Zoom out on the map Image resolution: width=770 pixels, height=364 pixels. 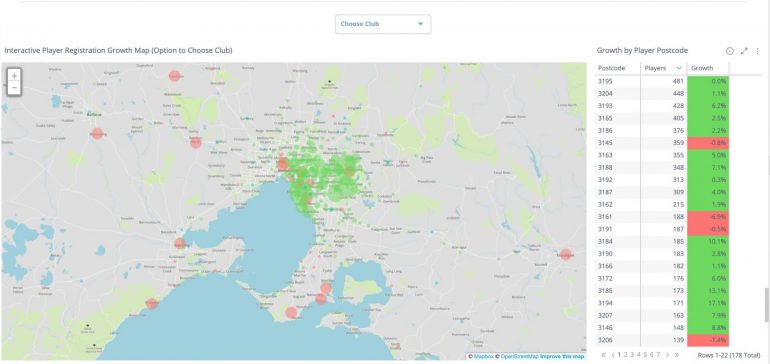[14, 88]
